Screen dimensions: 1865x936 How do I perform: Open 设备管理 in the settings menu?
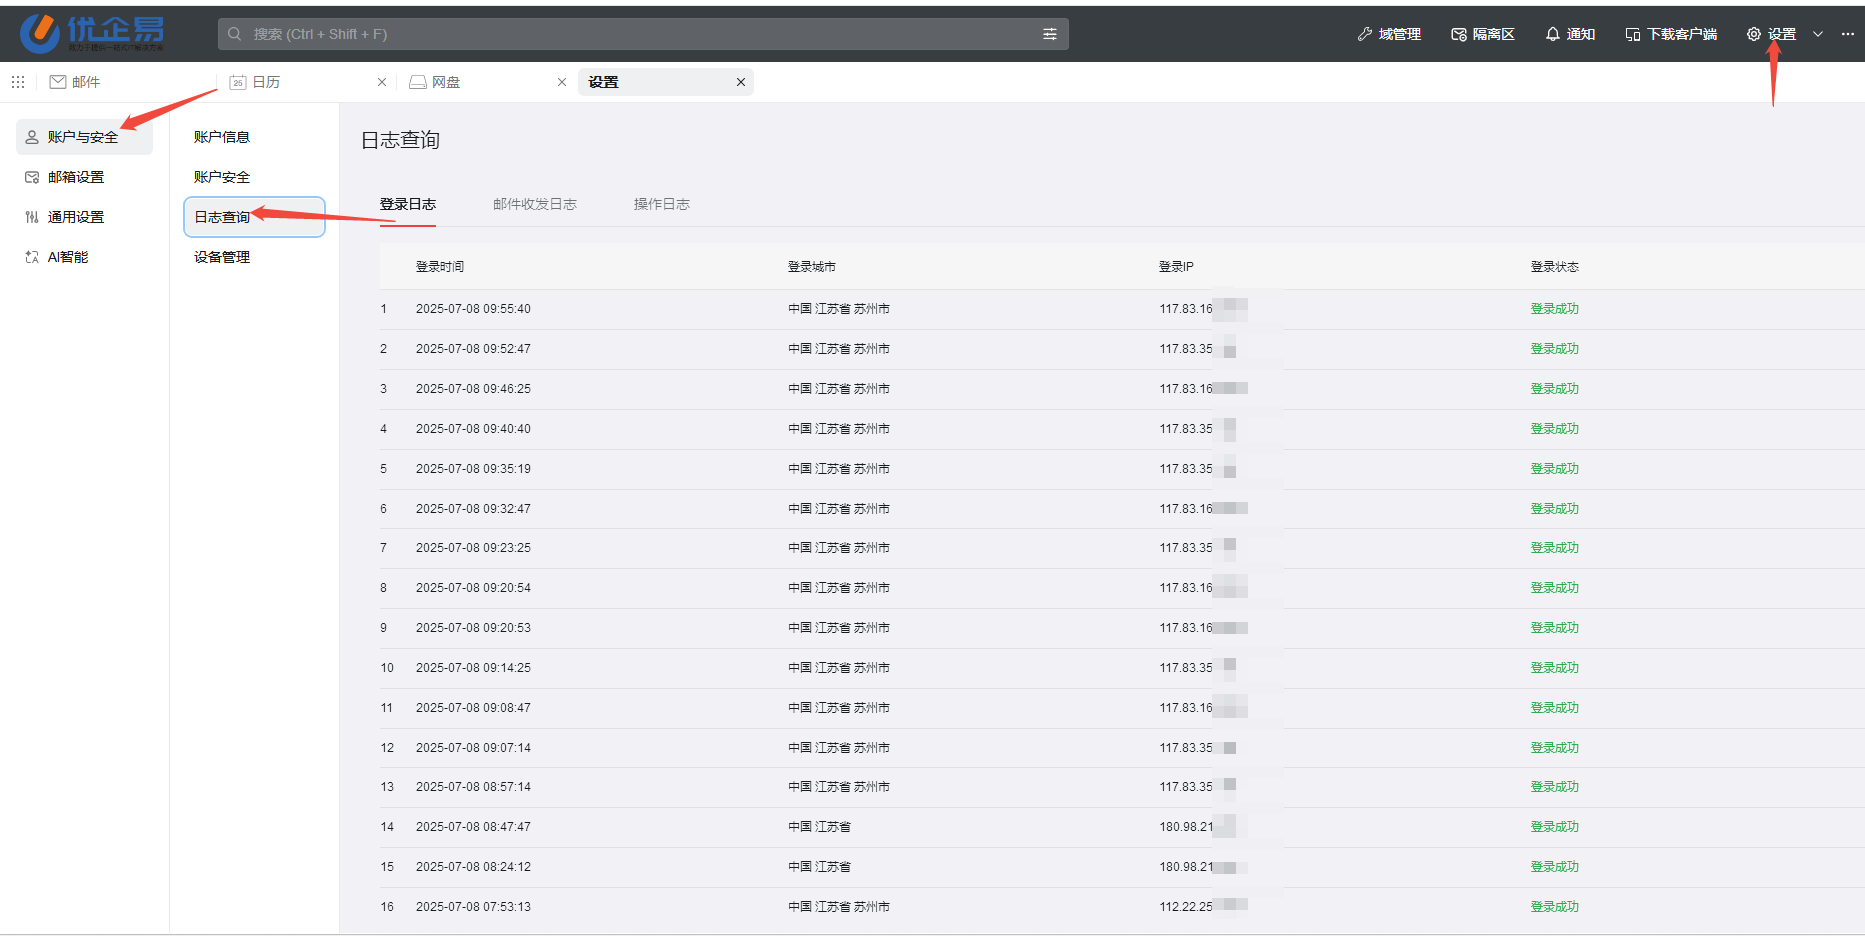coord(220,257)
